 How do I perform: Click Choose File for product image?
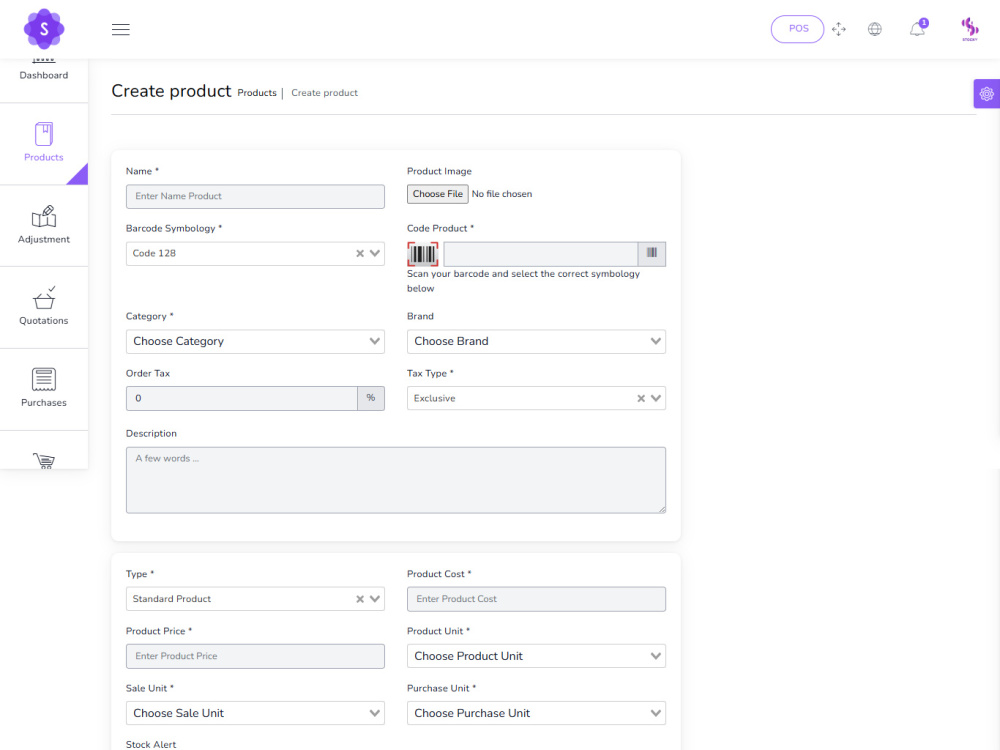(x=438, y=194)
